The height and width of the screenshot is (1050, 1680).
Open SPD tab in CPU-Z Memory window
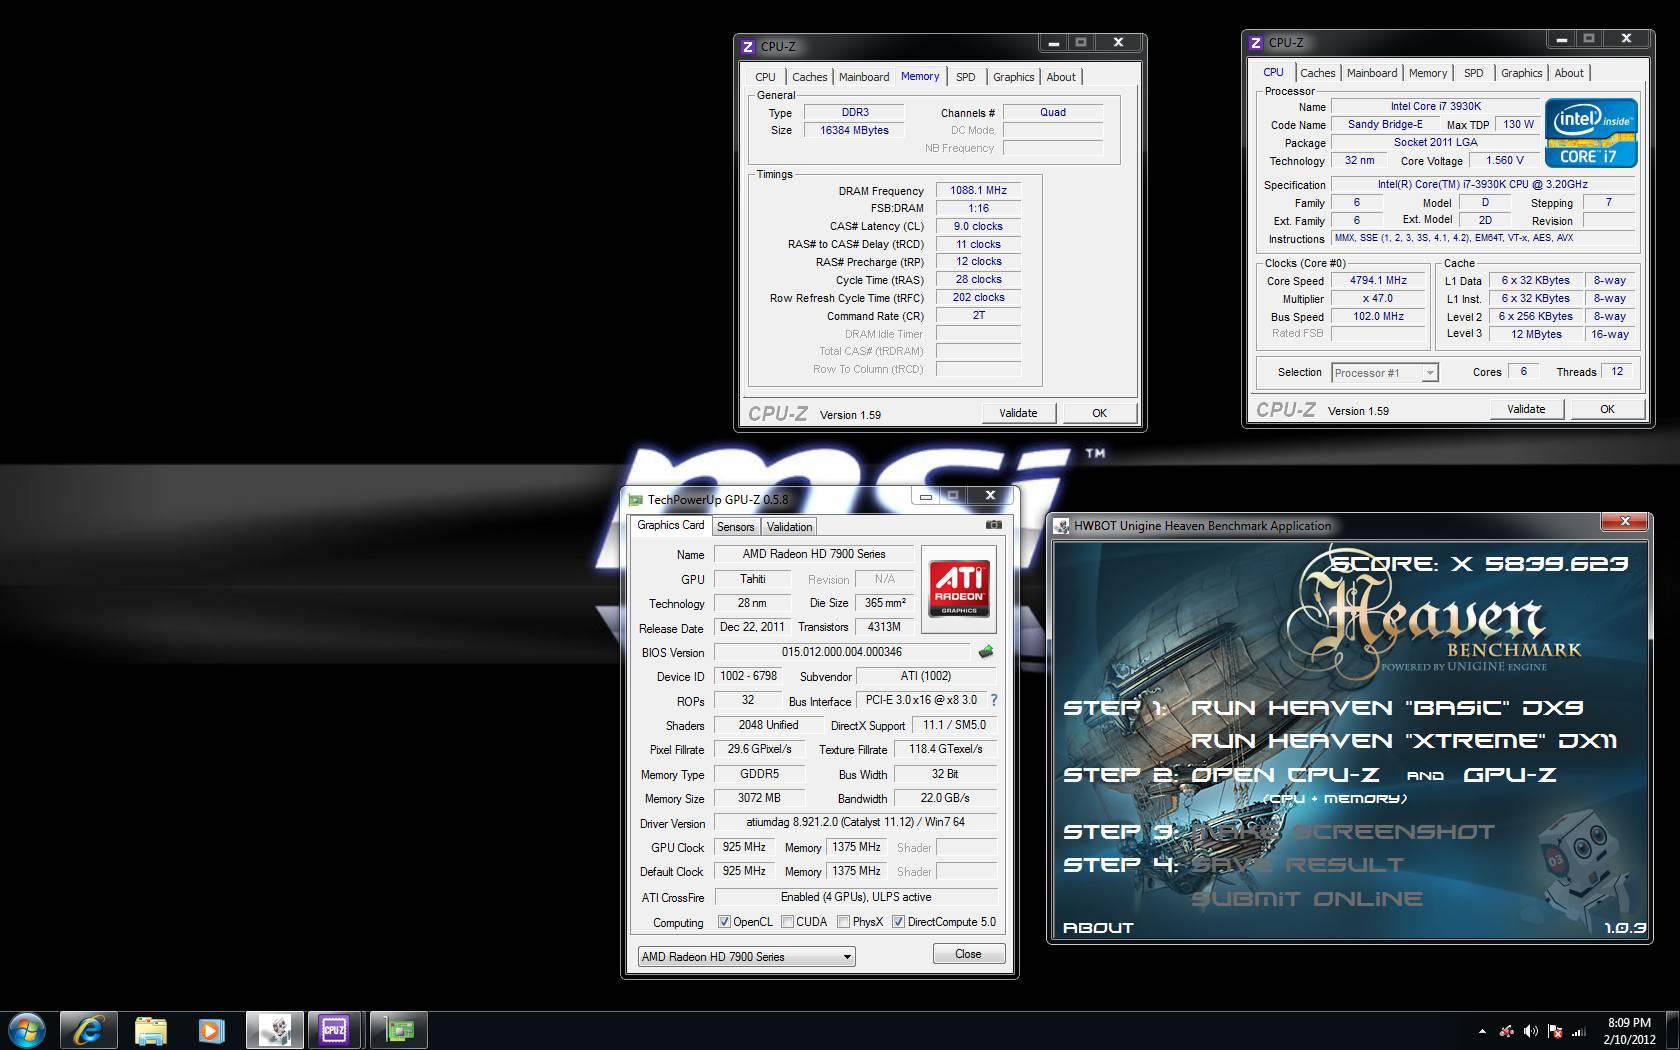pyautogui.click(x=965, y=77)
